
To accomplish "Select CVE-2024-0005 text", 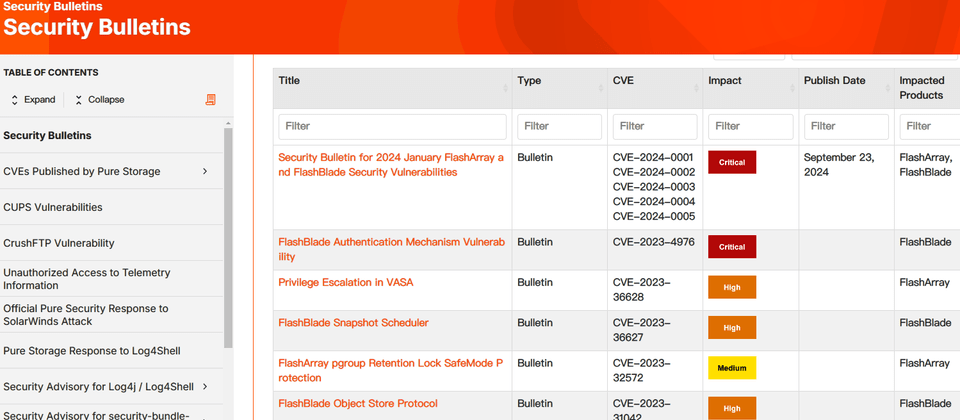I will click(654, 216).
